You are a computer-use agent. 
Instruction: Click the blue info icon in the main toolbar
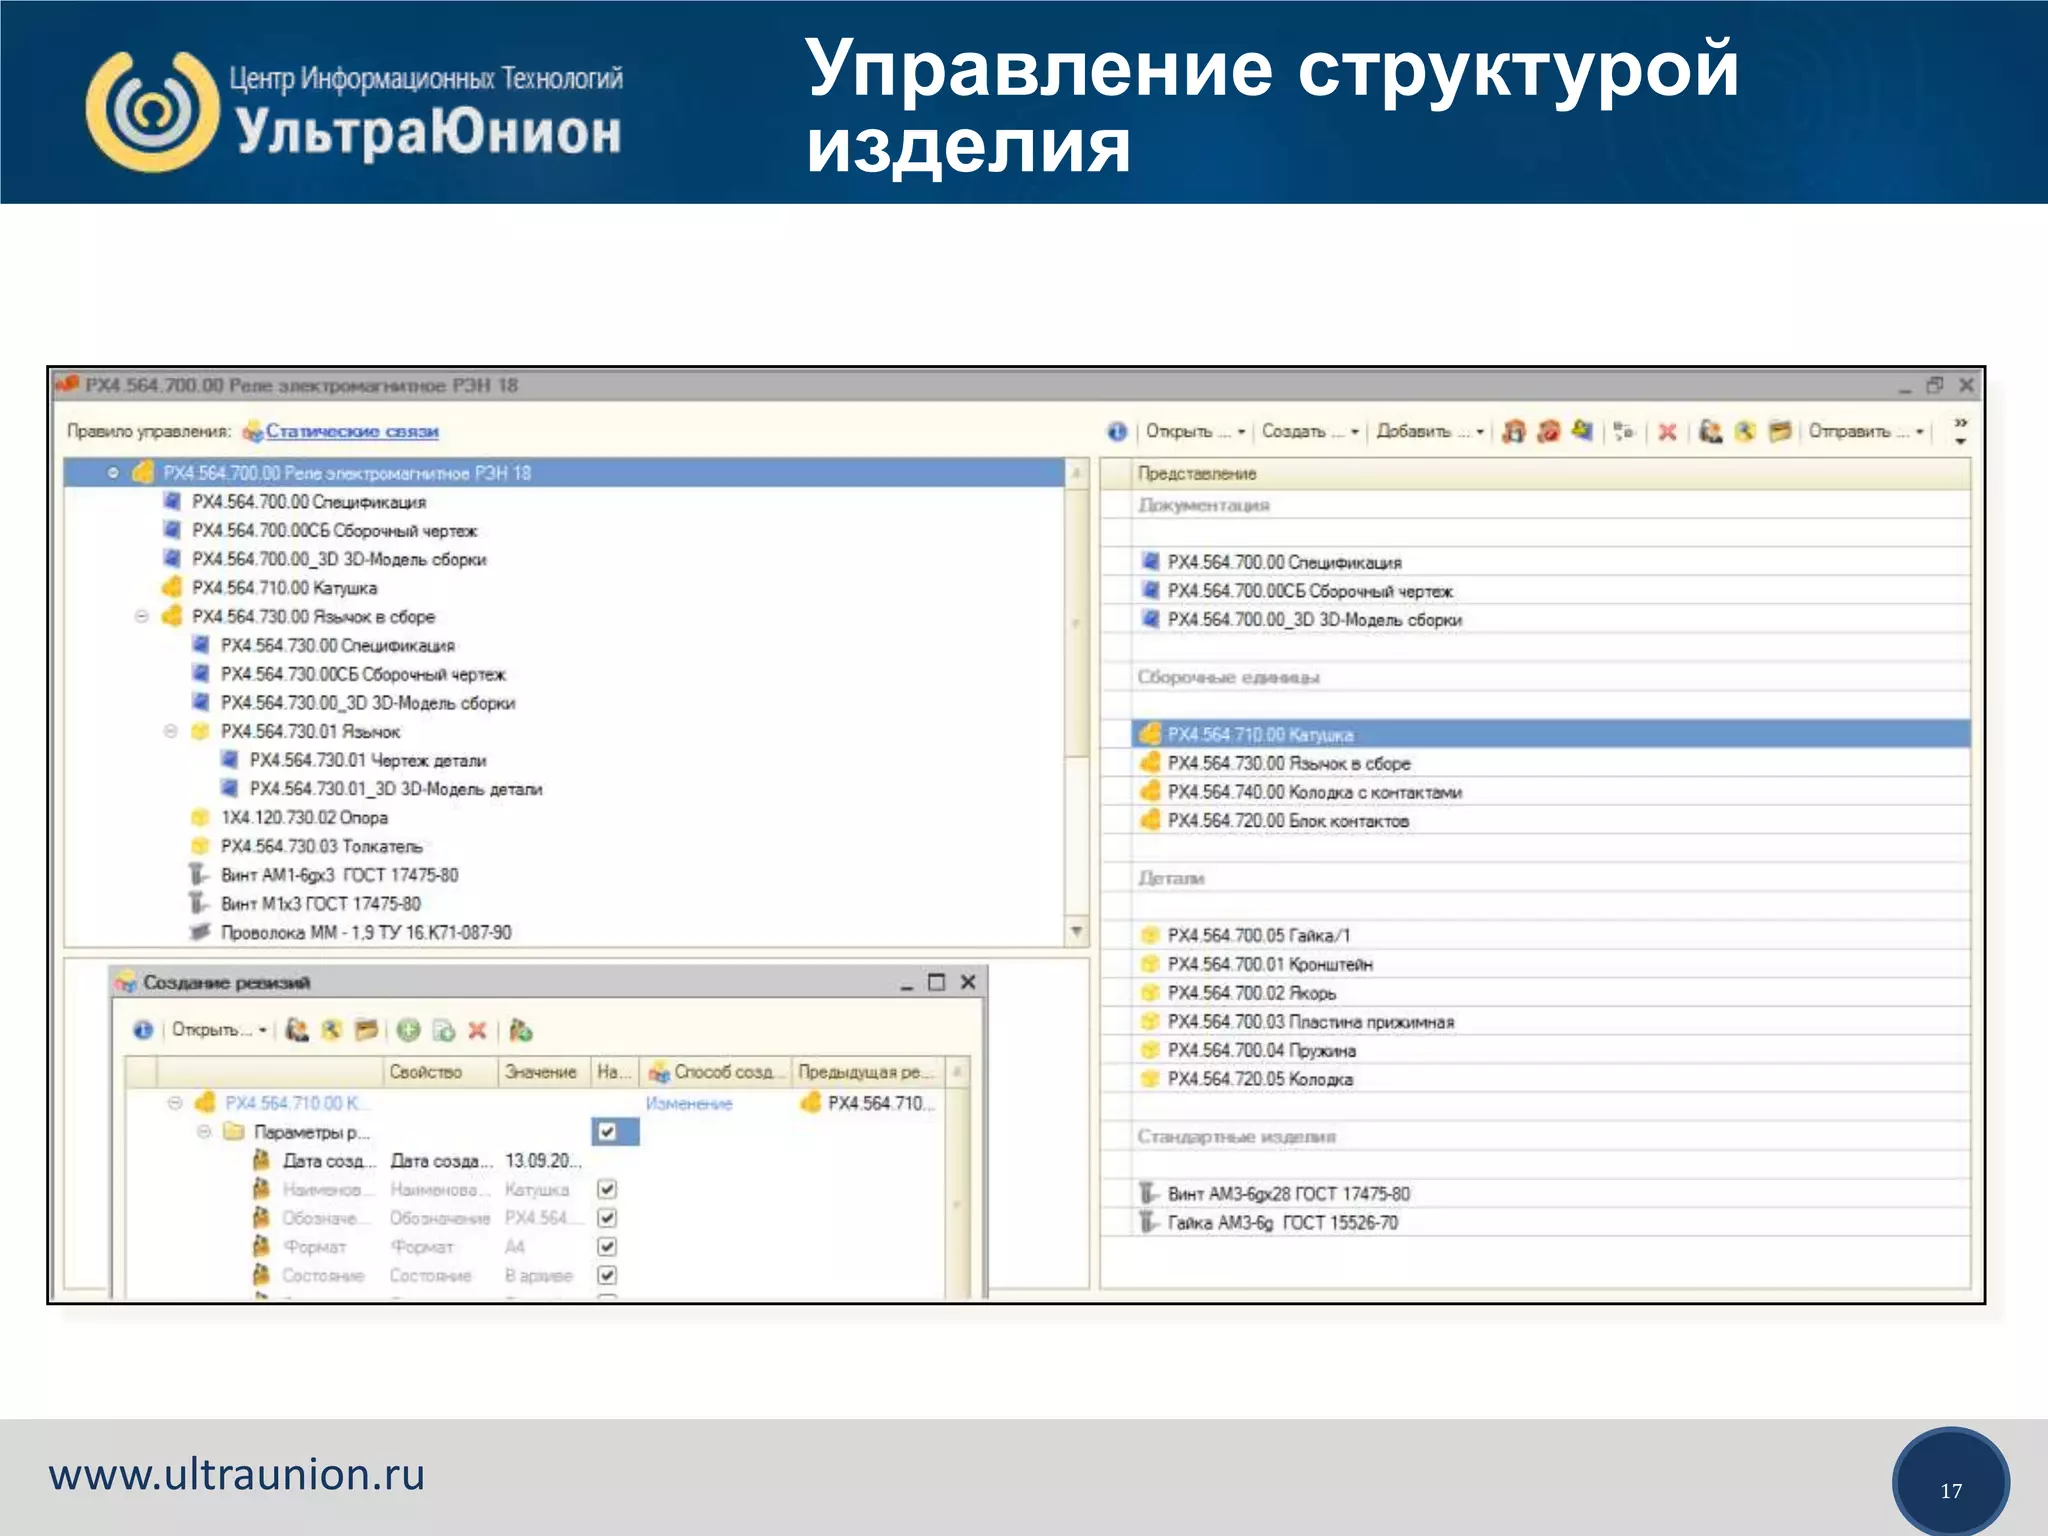(1117, 431)
